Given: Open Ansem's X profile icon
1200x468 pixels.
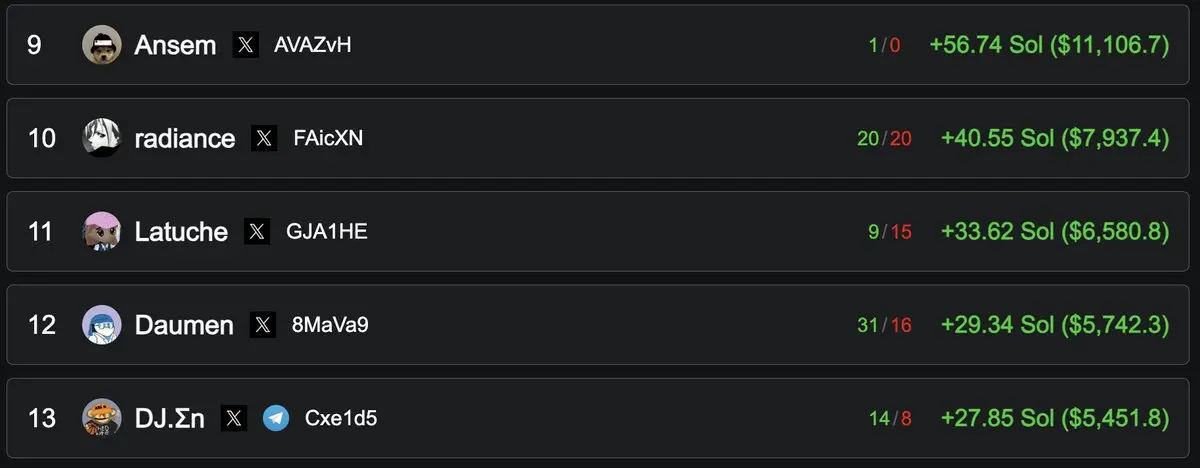Looking at the screenshot, I should pos(246,45).
